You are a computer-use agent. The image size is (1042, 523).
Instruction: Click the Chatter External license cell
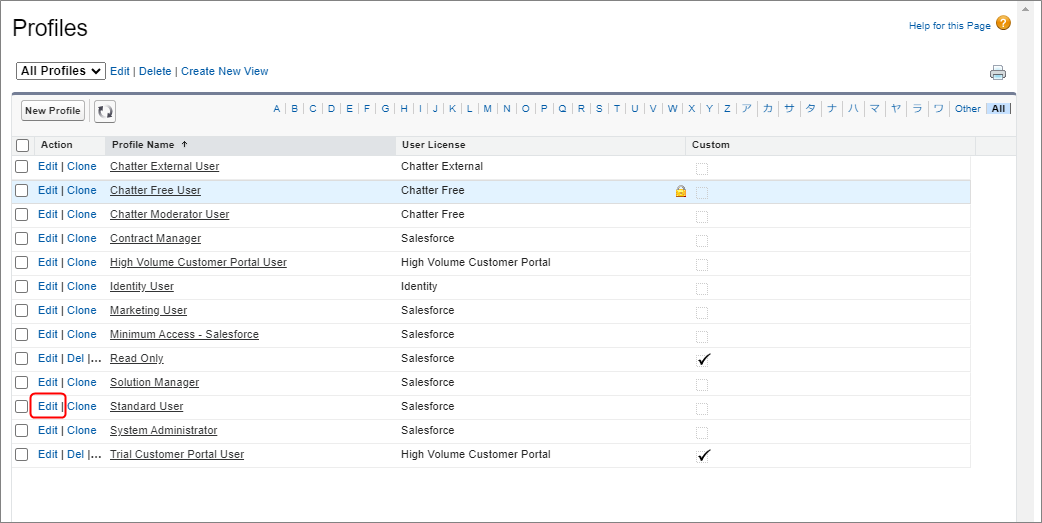[x=442, y=166]
